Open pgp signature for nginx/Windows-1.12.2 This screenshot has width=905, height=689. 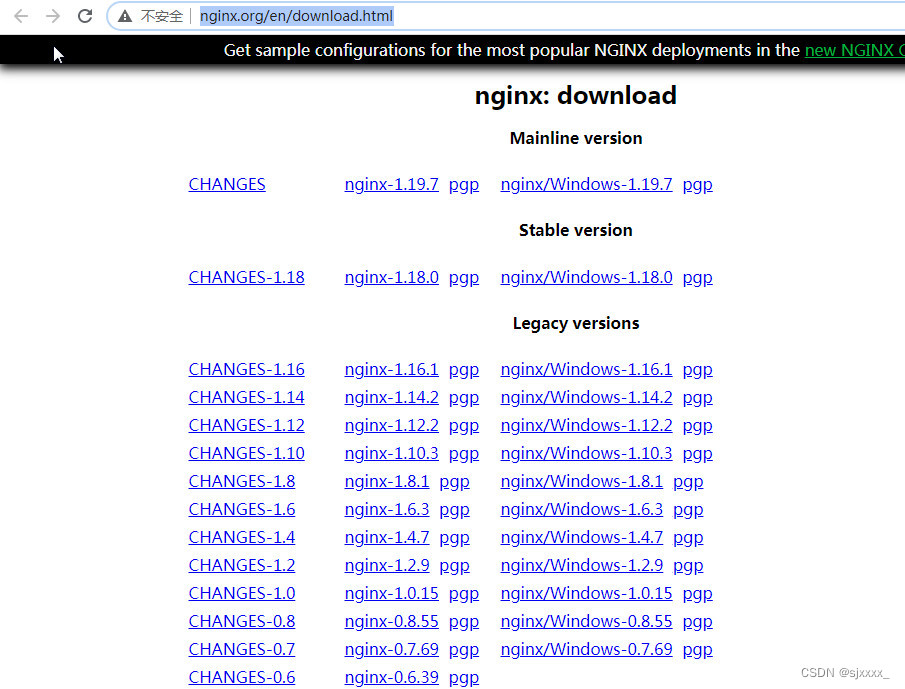point(698,426)
